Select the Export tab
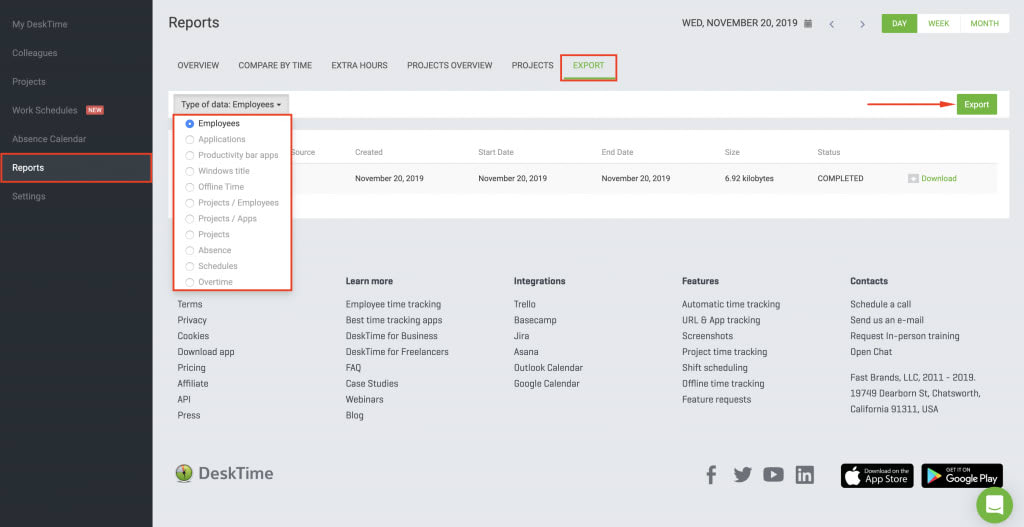The height and width of the screenshot is (527, 1024). (x=588, y=65)
